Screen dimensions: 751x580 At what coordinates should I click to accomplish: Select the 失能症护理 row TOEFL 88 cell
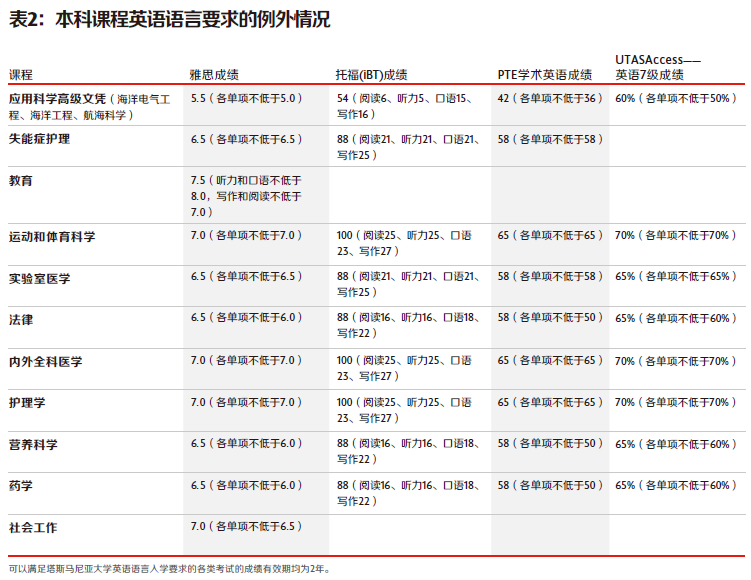(x=408, y=147)
